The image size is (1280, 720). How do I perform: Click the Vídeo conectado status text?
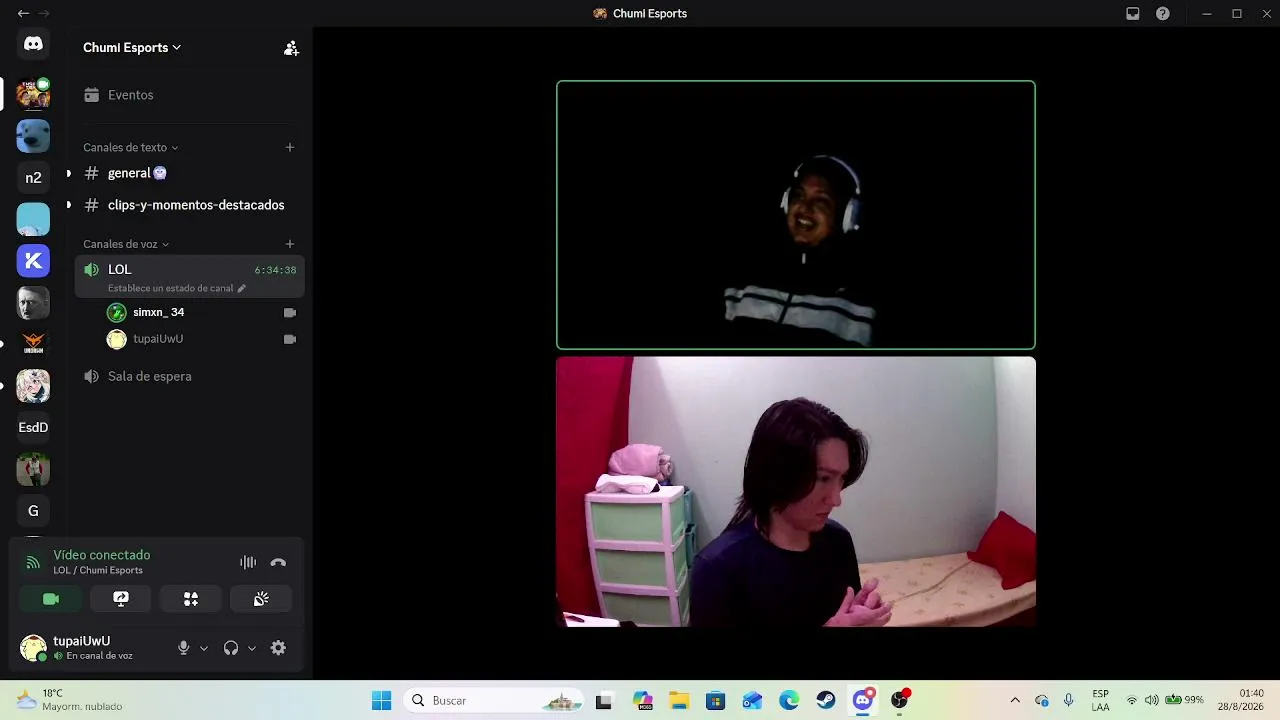102,555
